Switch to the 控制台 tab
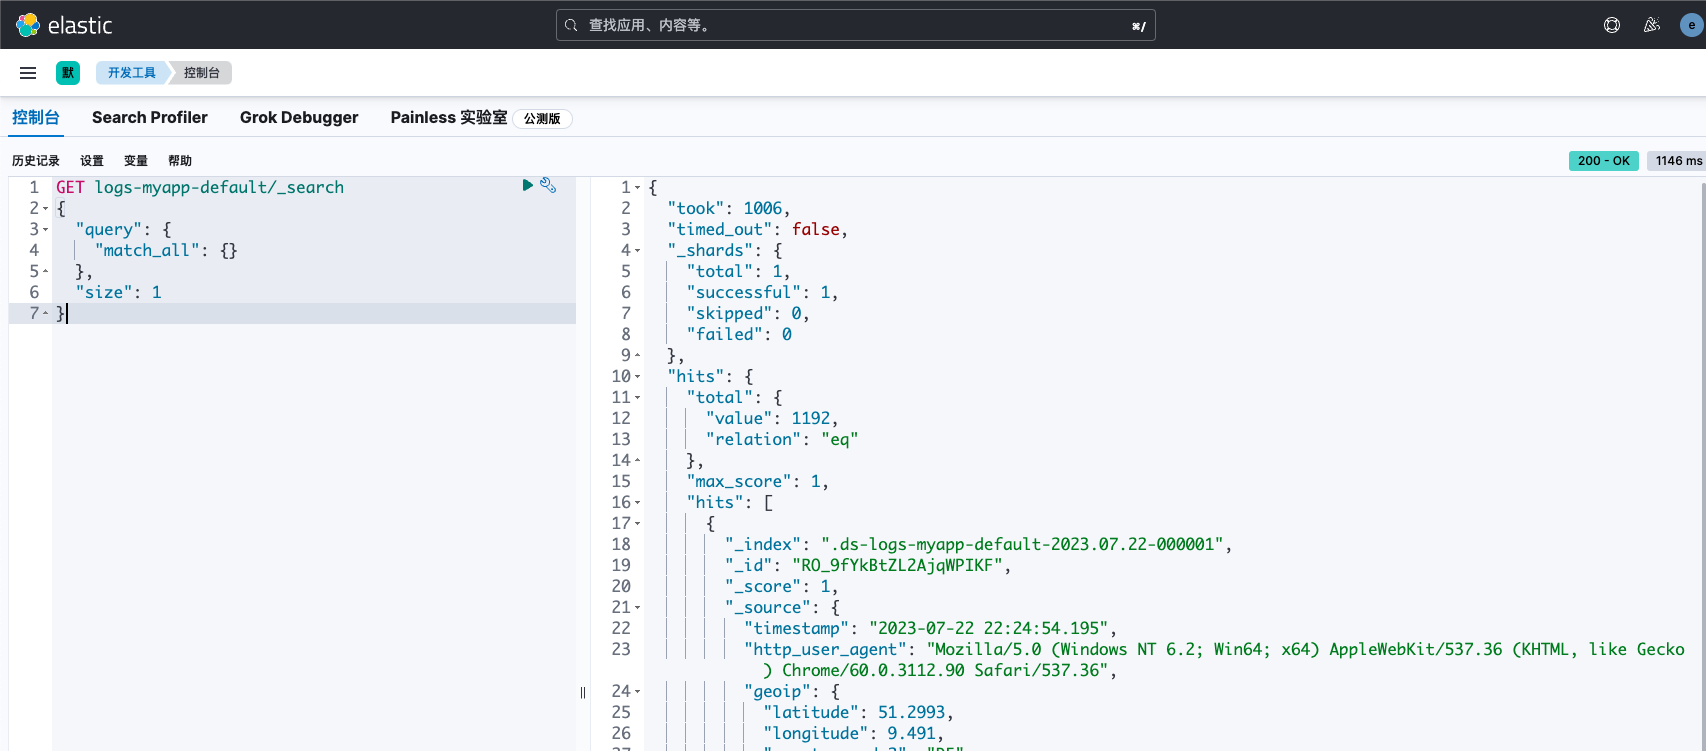Viewport: 1706px width, 751px height. 36,117
